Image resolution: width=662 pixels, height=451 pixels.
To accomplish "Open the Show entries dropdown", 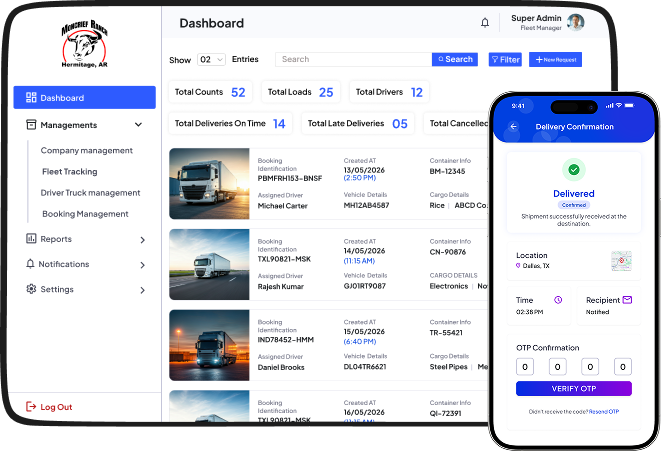I will (x=212, y=60).
